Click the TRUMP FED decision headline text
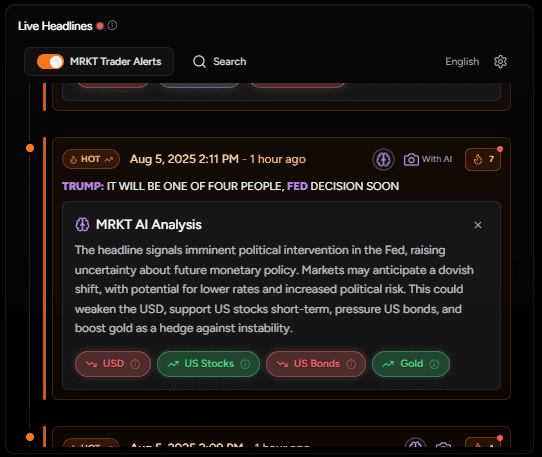This screenshot has width=542, height=457. click(231, 186)
